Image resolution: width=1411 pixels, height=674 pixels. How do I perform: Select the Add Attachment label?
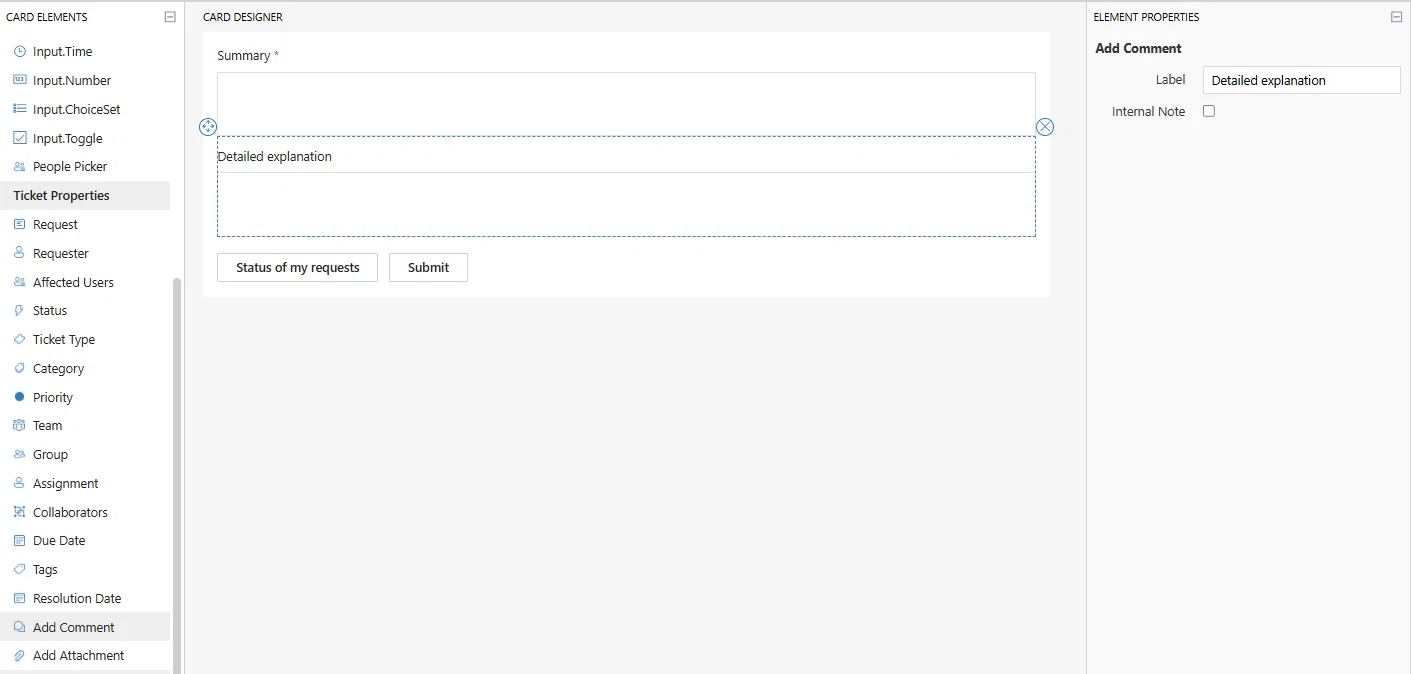tap(79, 655)
